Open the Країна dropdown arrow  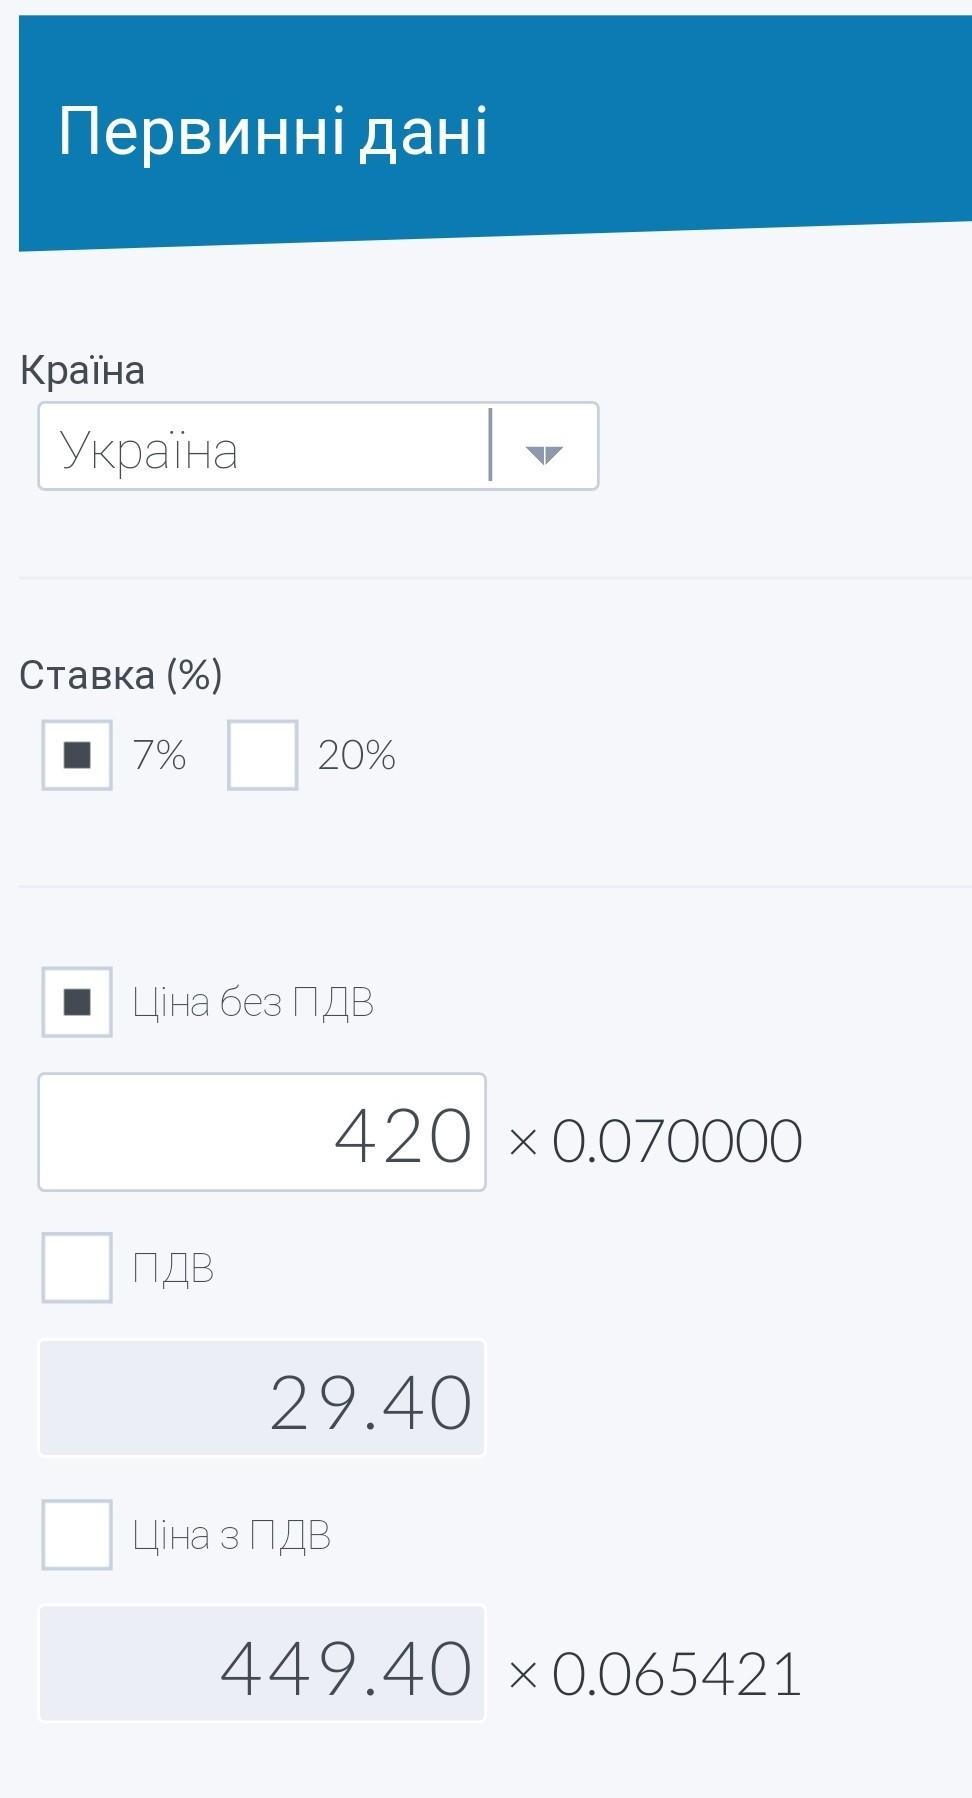tap(544, 453)
